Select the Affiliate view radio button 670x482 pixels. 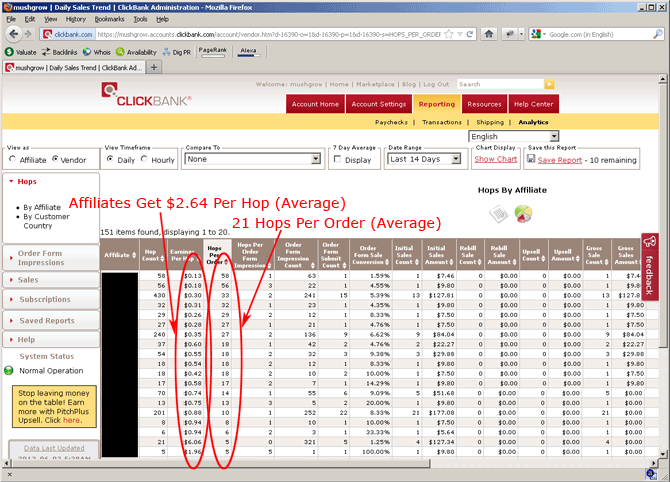(x=11, y=159)
